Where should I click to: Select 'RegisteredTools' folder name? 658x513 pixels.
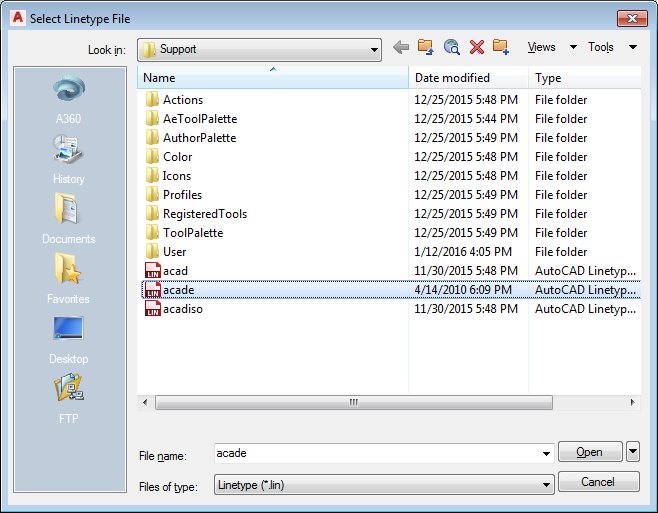(205, 213)
